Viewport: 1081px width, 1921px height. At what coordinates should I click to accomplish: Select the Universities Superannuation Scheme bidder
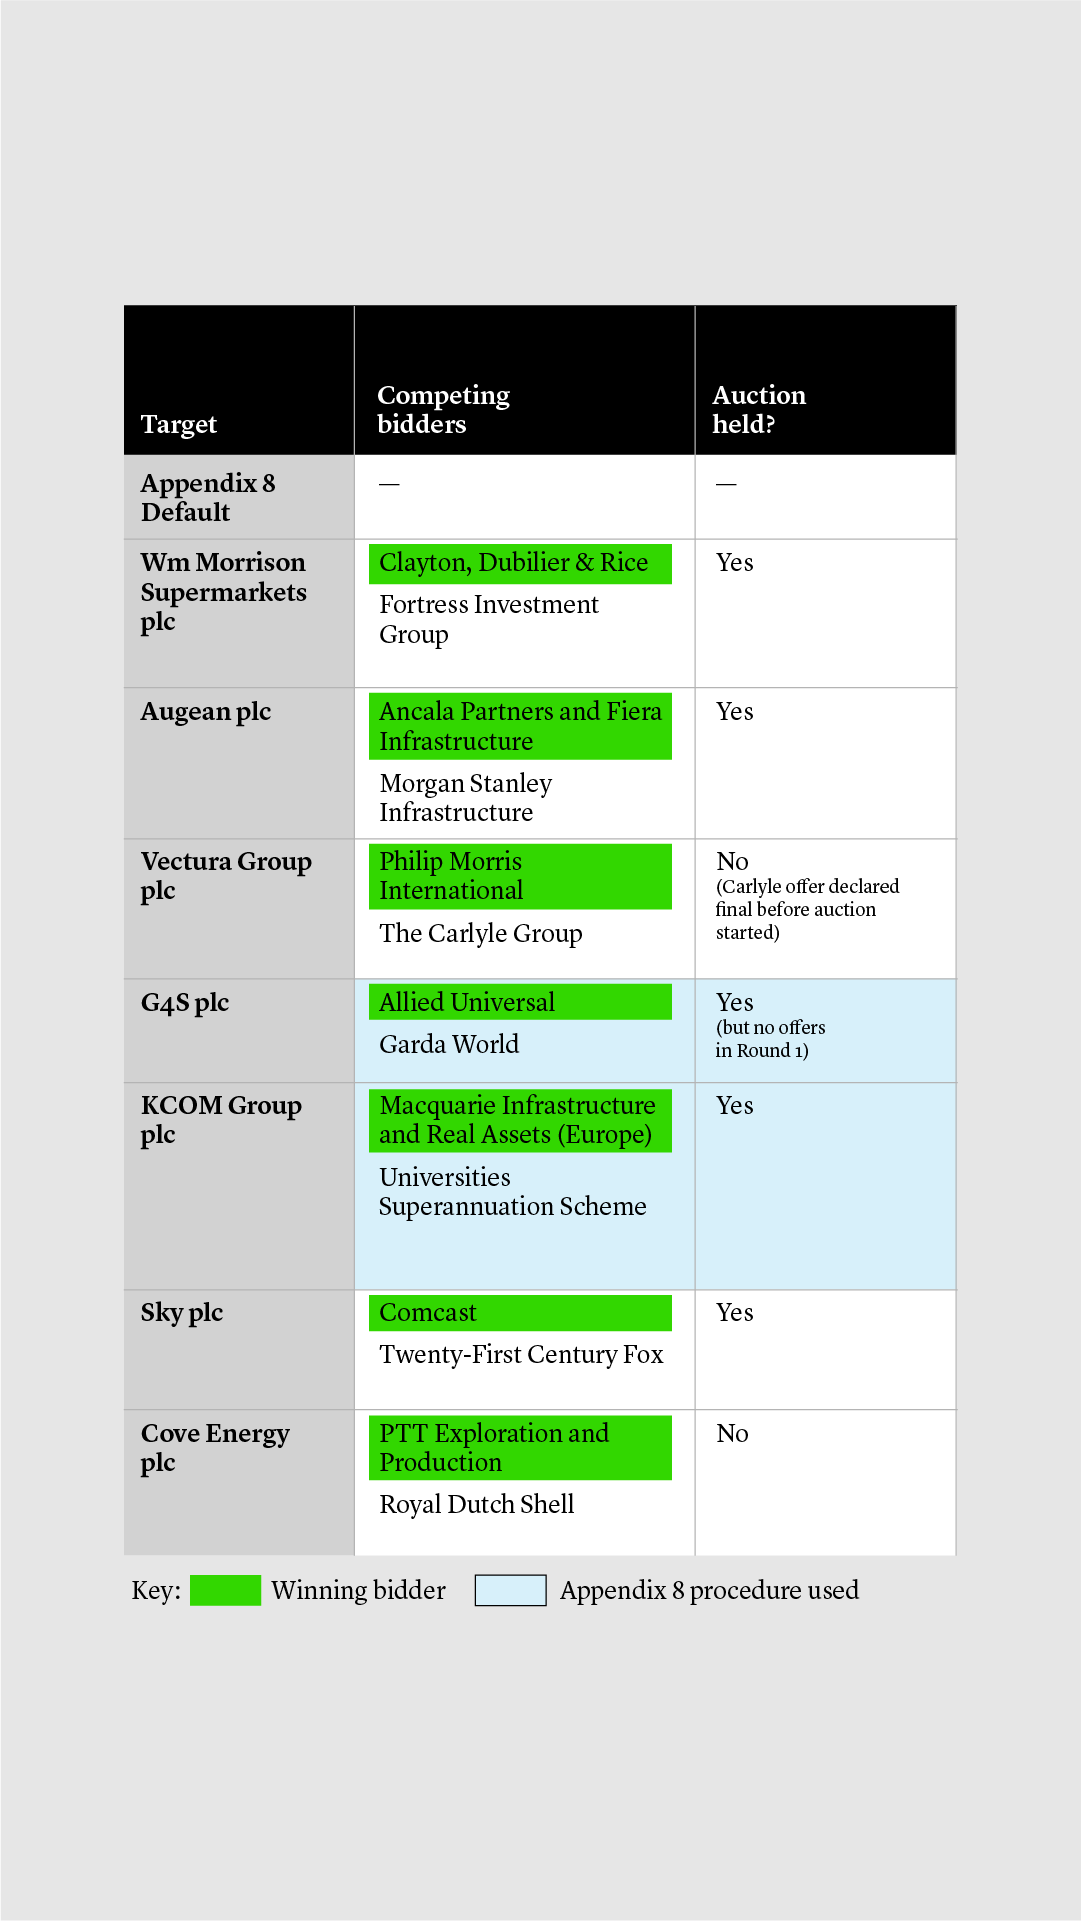tap(512, 1191)
